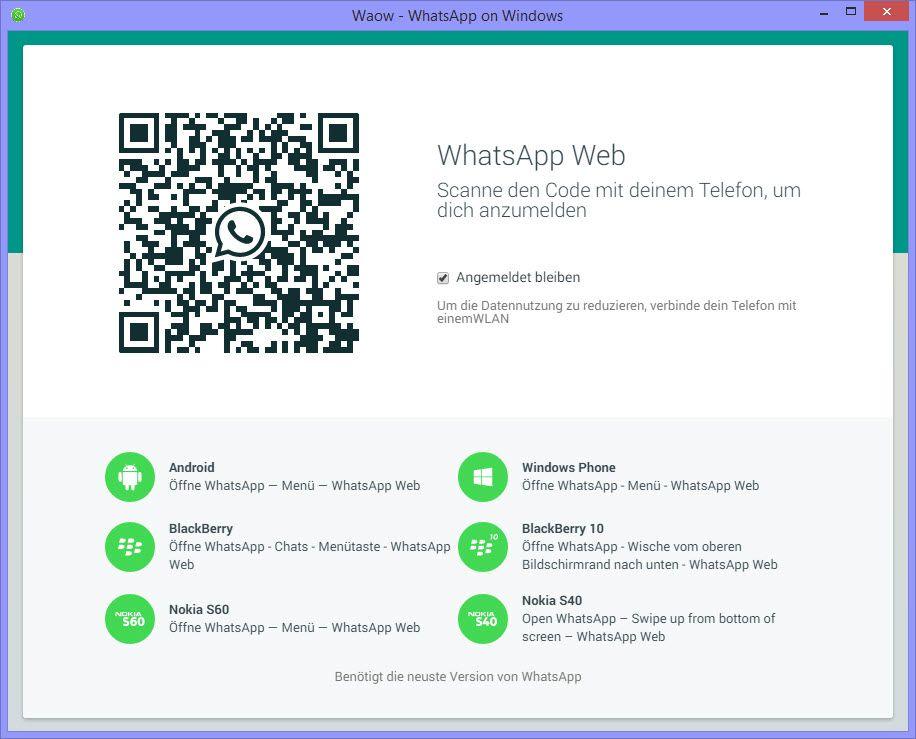Viewport: 916px width, 739px height.
Task: Open the Waow app icon in title bar
Action: (17, 15)
